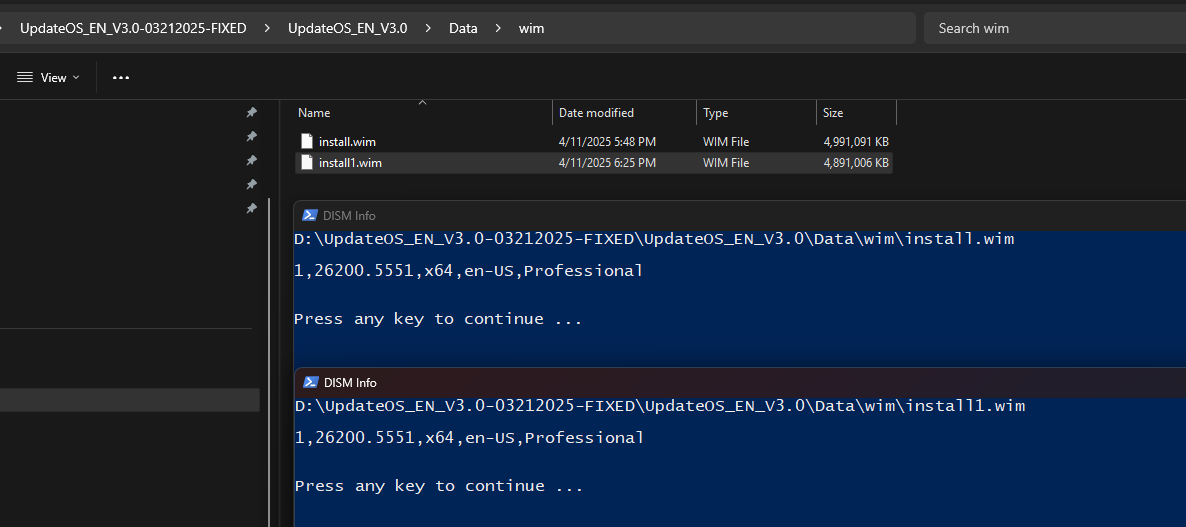Click WIM File type of install.wim
The image size is (1186, 527).
pos(726,142)
